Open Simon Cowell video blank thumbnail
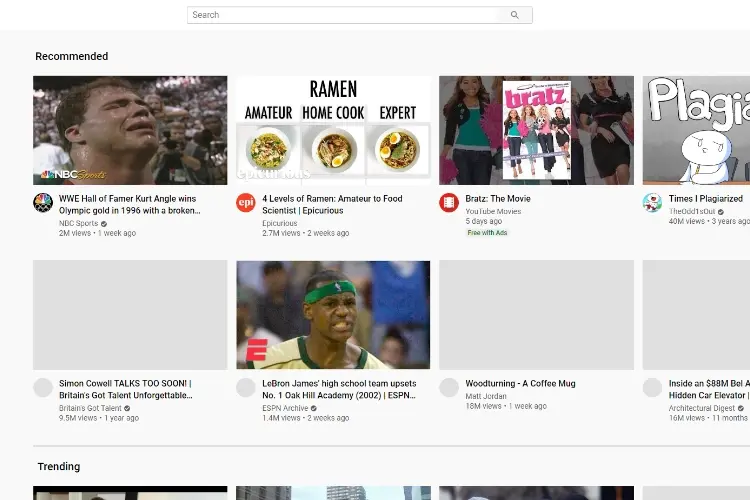Screen dimensions: 750x500 [130, 315]
